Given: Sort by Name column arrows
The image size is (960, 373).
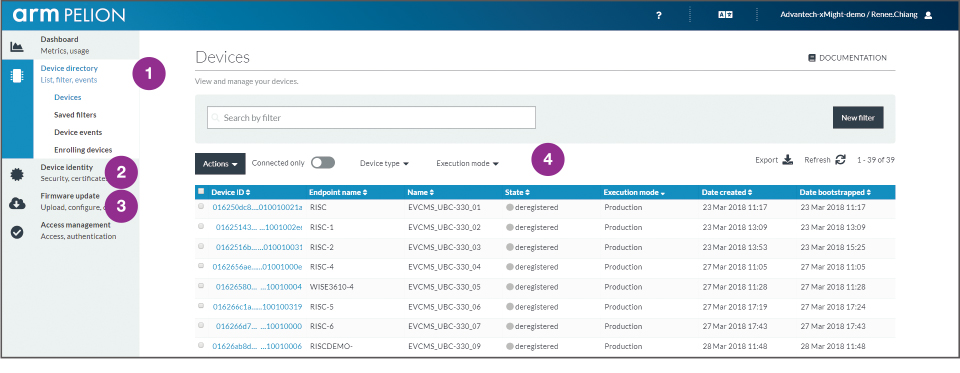Looking at the screenshot, I should pyautogui.click(x=432, y=192).
